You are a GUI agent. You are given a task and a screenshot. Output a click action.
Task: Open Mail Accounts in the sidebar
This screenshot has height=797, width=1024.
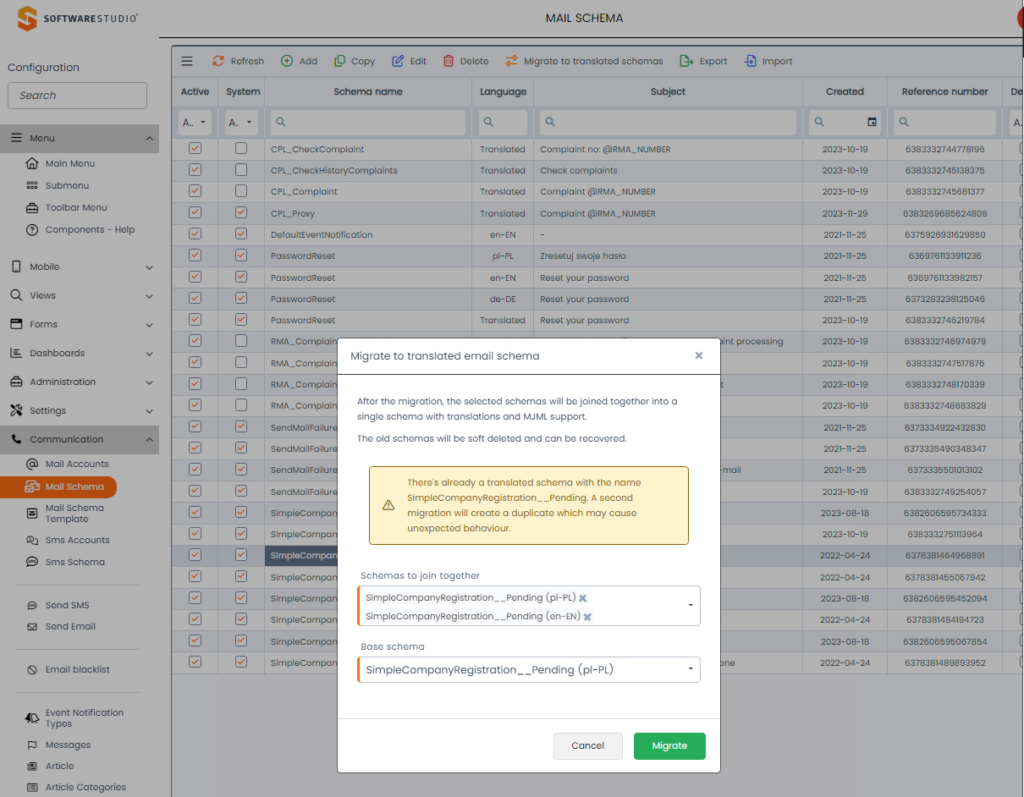click(76, 464)
